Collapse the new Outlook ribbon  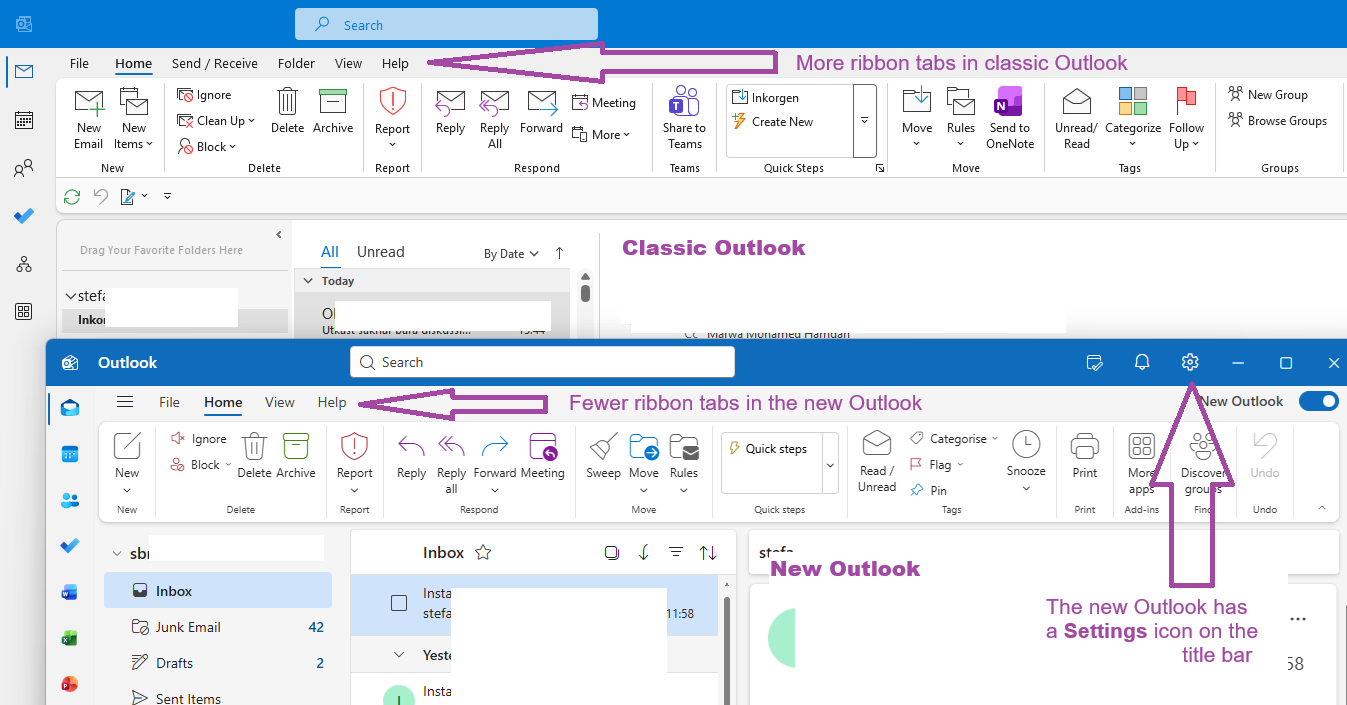[1322, 508]
